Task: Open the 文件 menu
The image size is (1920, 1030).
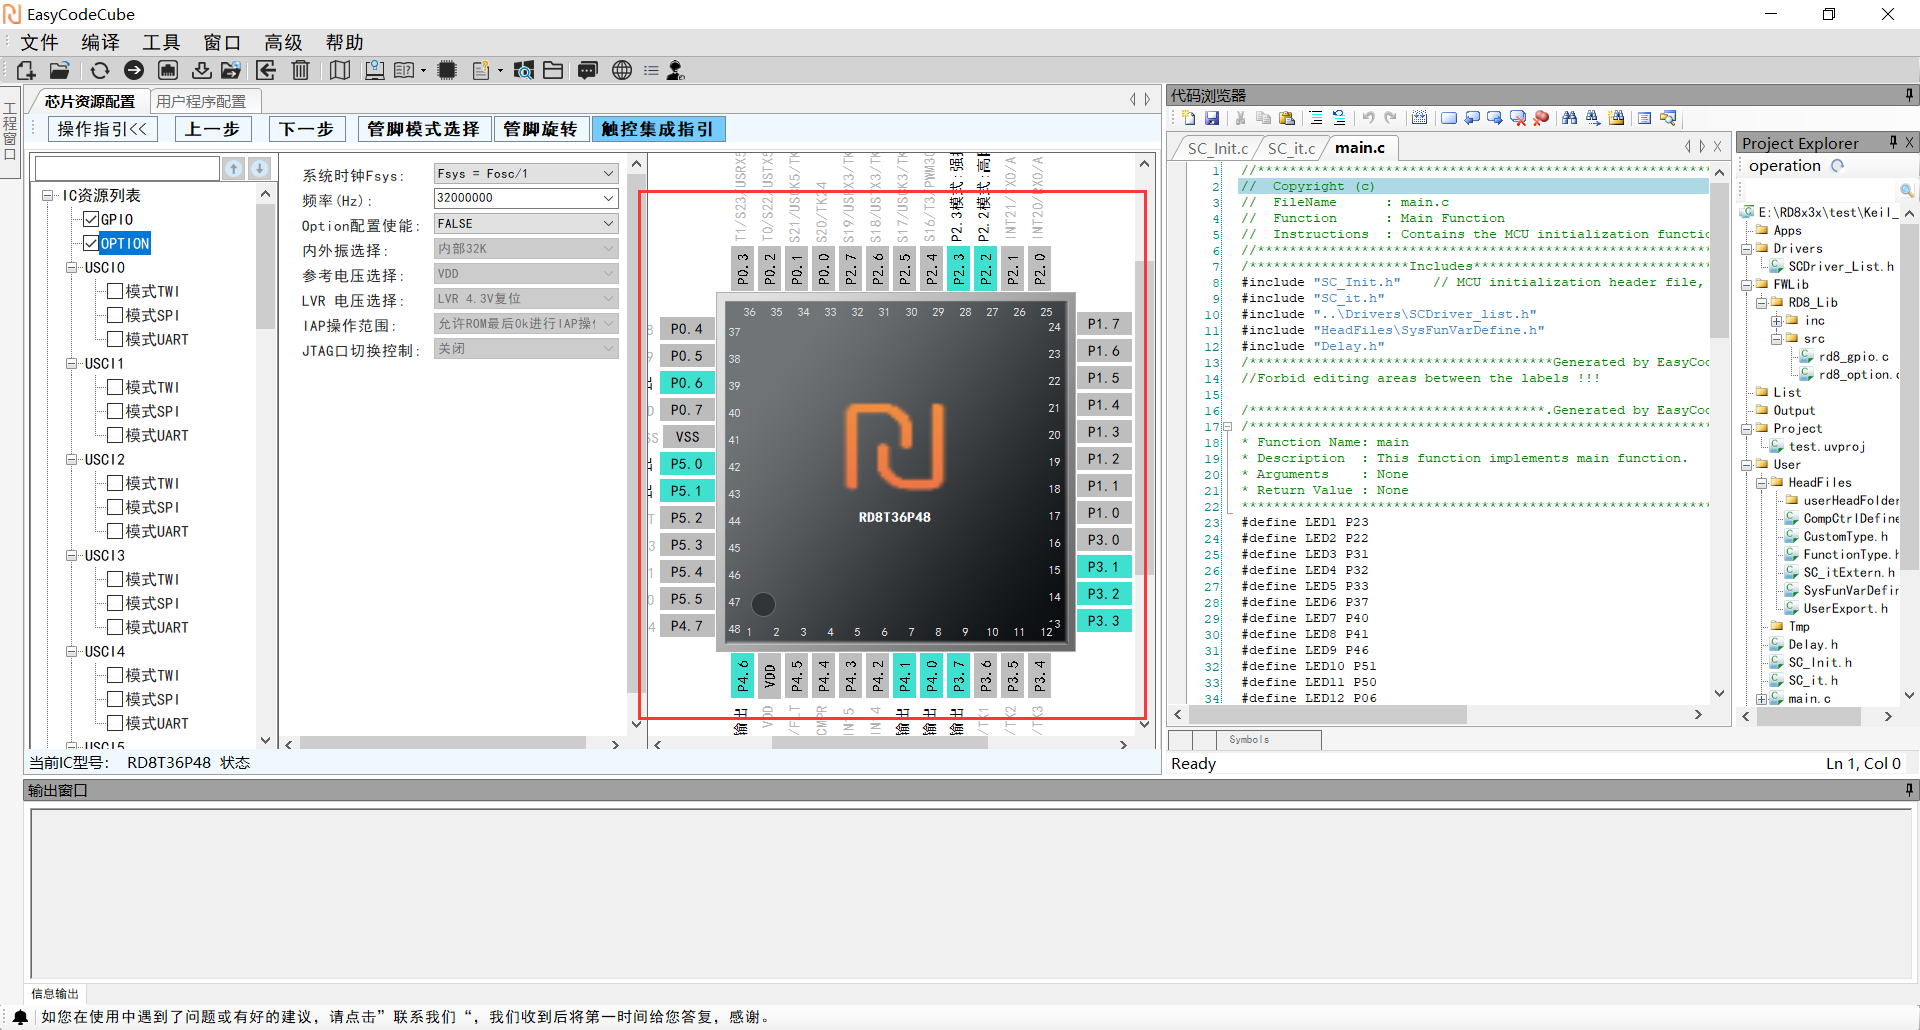Action: (40, 42)
